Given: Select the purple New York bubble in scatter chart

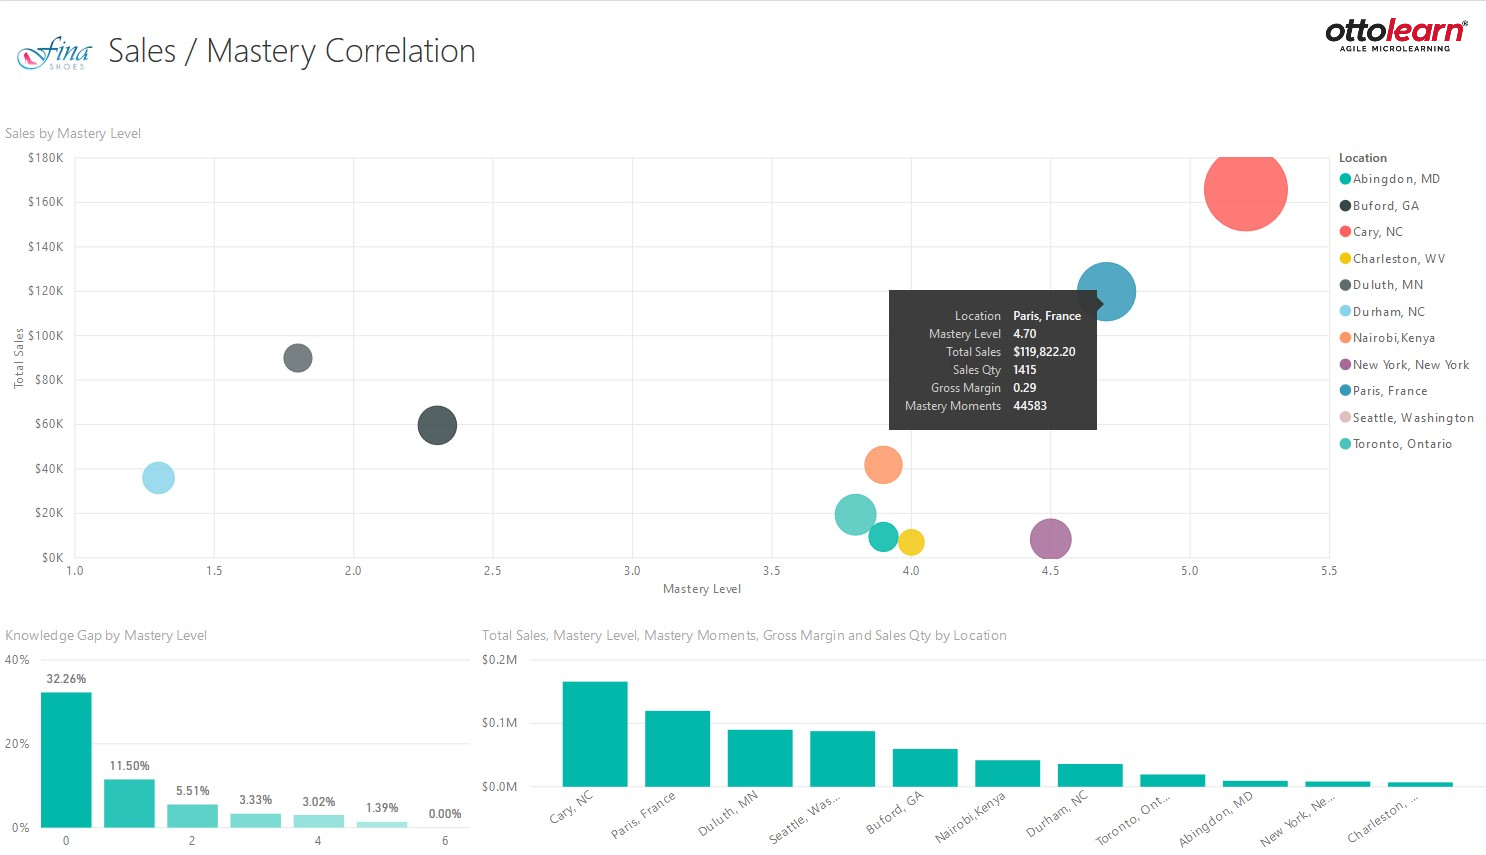Looking at the screenshot, I should [x=1050, y=539].
